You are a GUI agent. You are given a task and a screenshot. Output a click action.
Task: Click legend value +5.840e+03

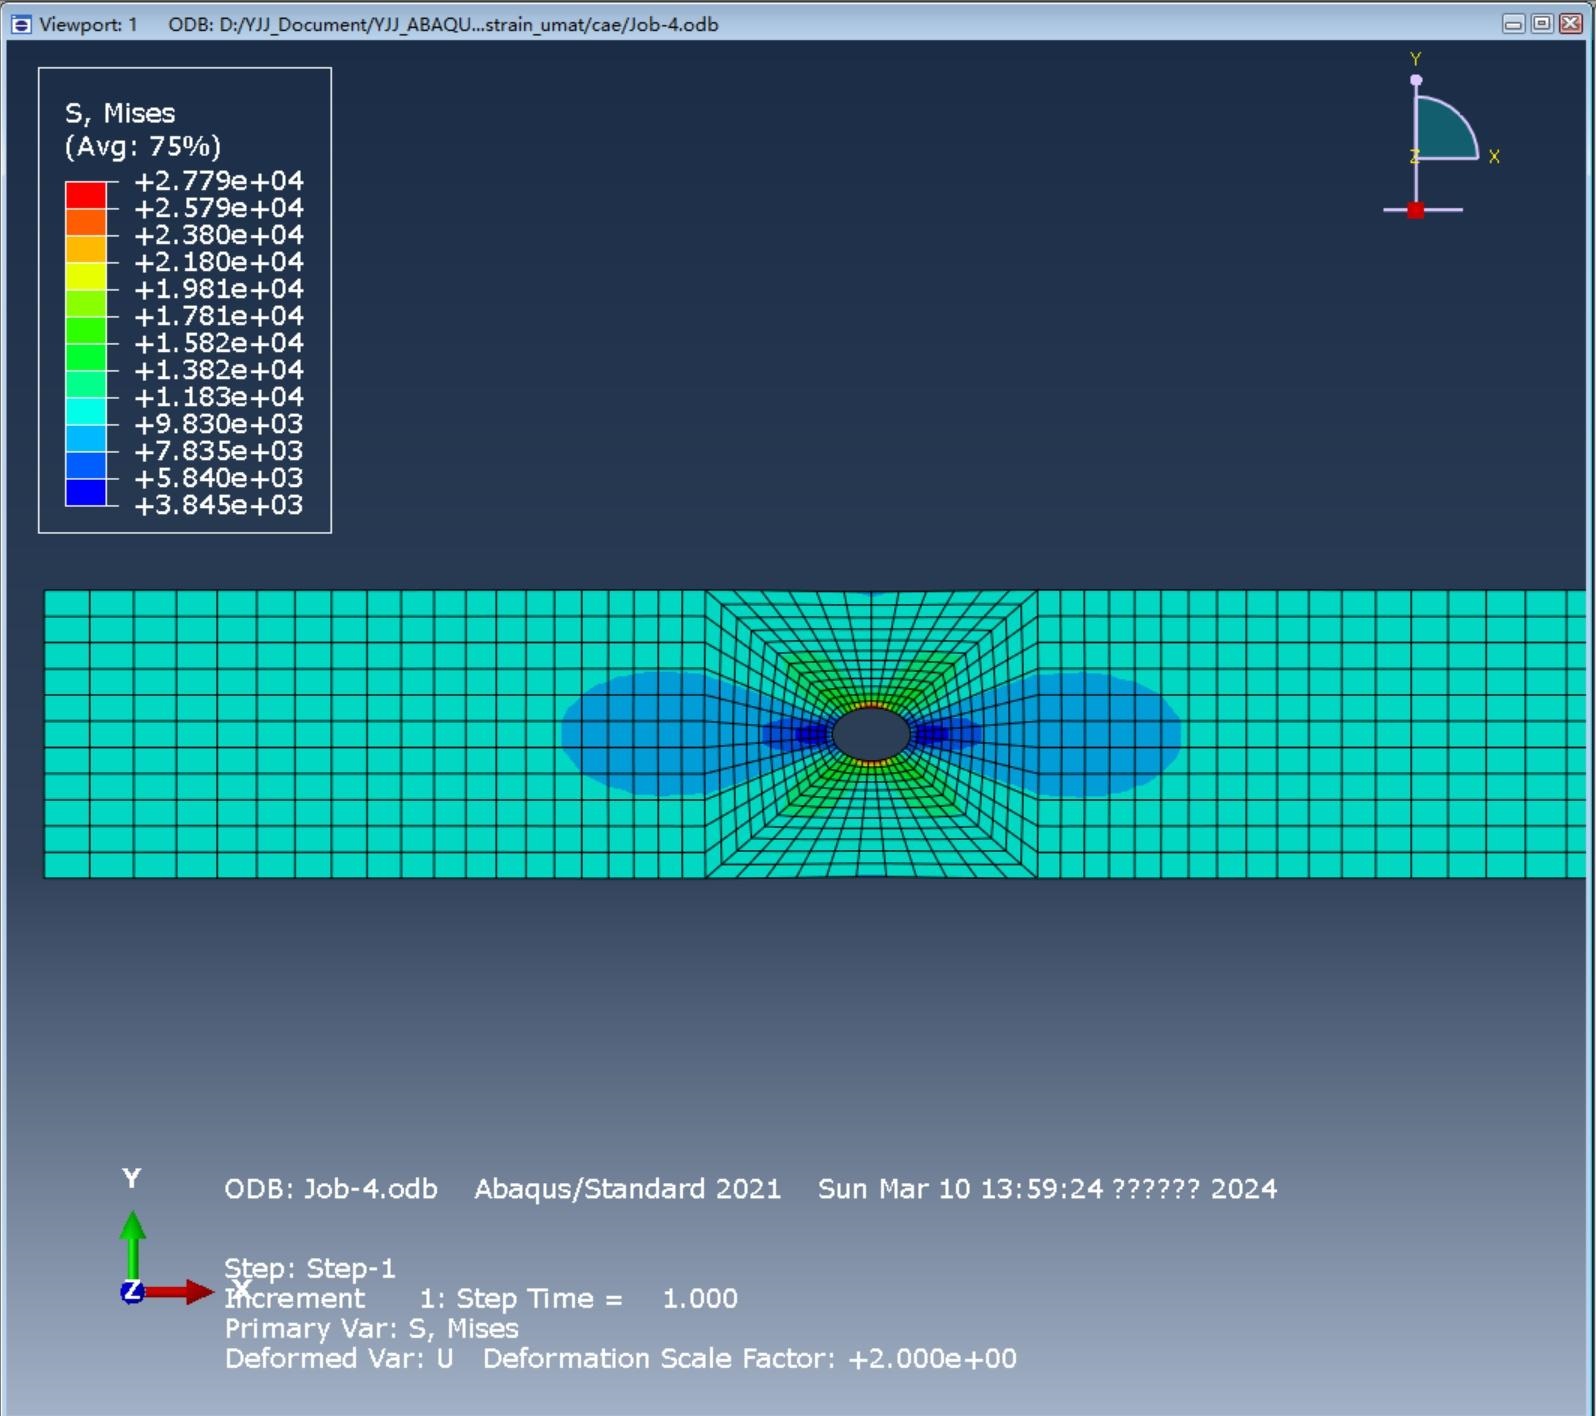click(x=218, y=478)
